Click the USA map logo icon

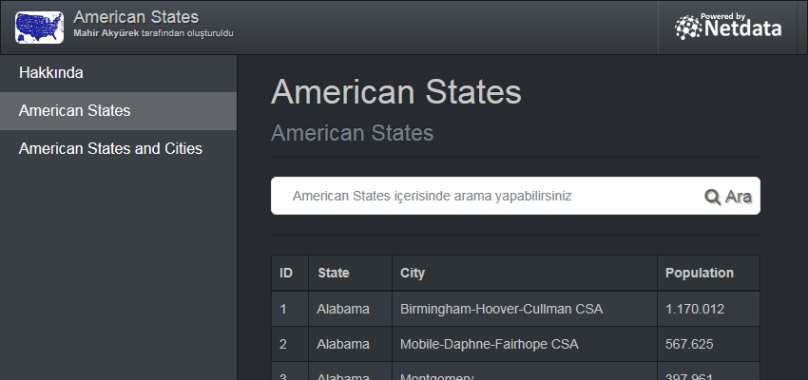click(x=39, y=27)
